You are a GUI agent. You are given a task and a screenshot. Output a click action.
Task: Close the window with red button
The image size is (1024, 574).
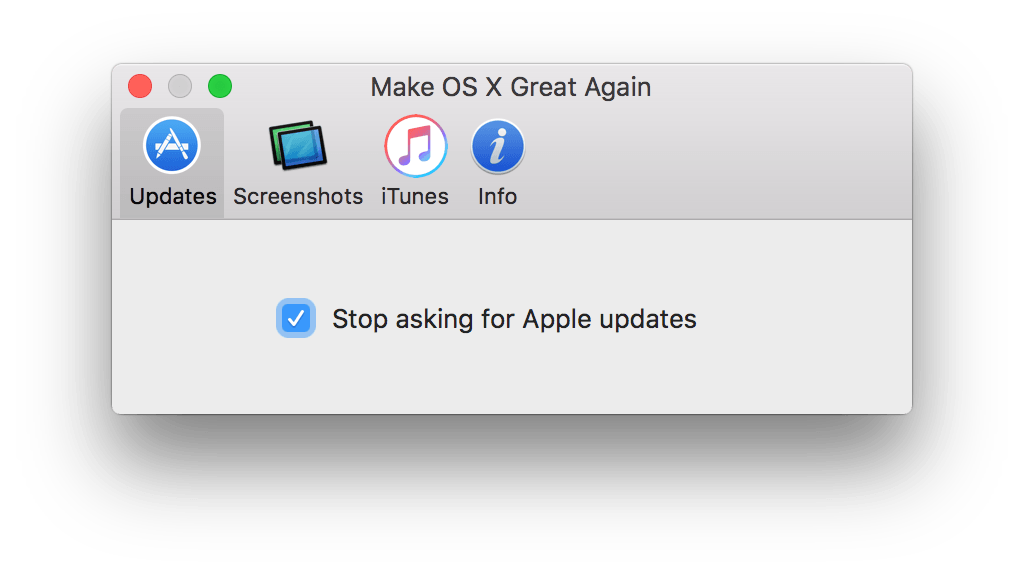[x=140, y=86]
